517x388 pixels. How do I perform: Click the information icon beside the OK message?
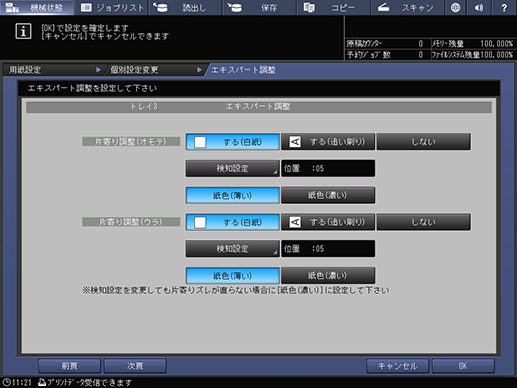coord(23,31)
